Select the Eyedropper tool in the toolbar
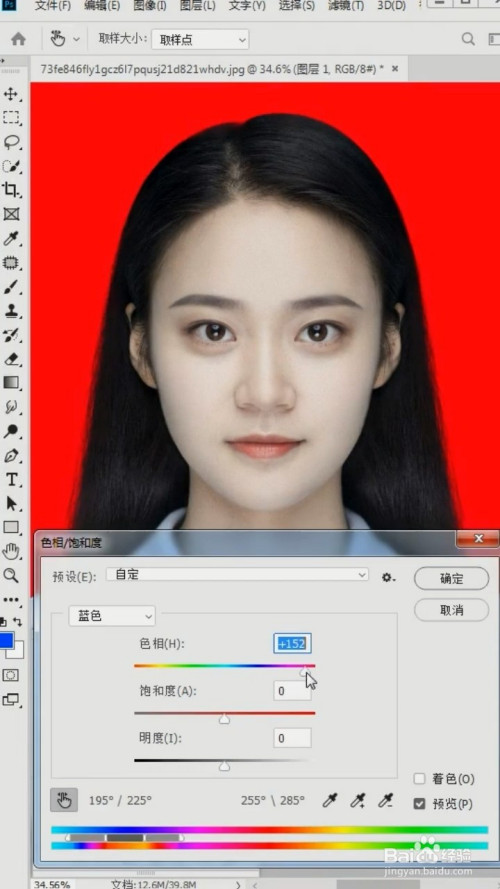Viewport: 500px width, 889px height. tap(11, 238)
